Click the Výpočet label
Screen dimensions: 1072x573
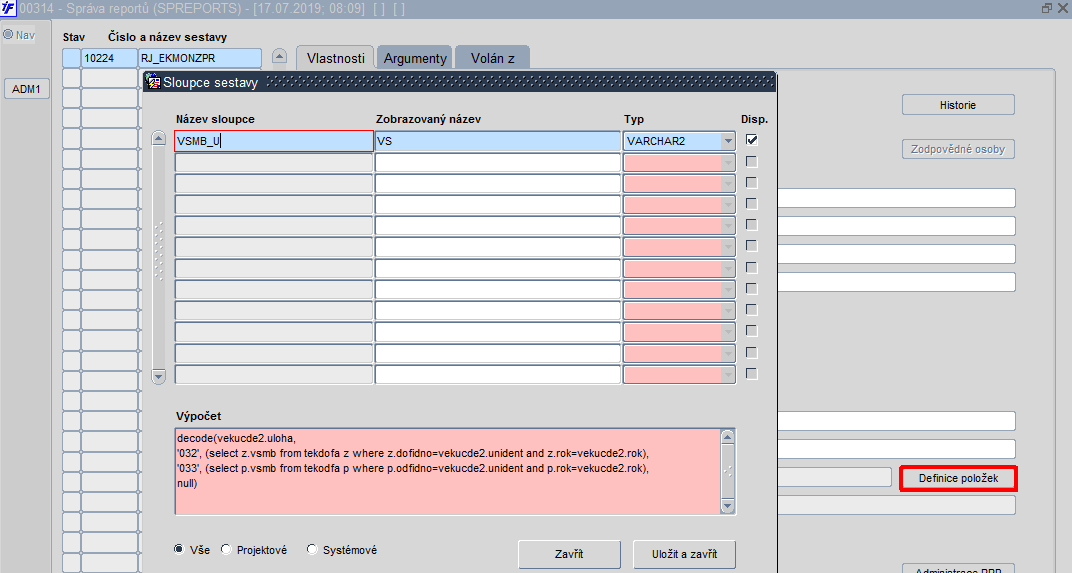pyautogui.click(x=198, y=416)
